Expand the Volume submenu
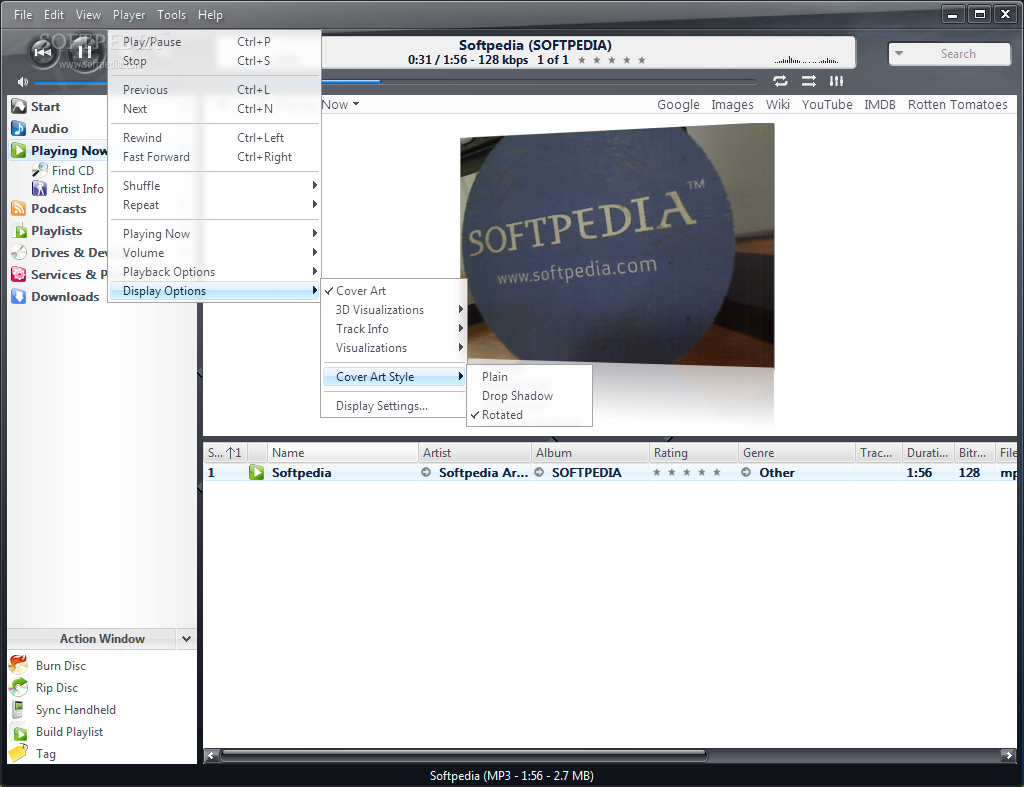The width and height of the screenshot is (1024, 787). coord(214,253)
